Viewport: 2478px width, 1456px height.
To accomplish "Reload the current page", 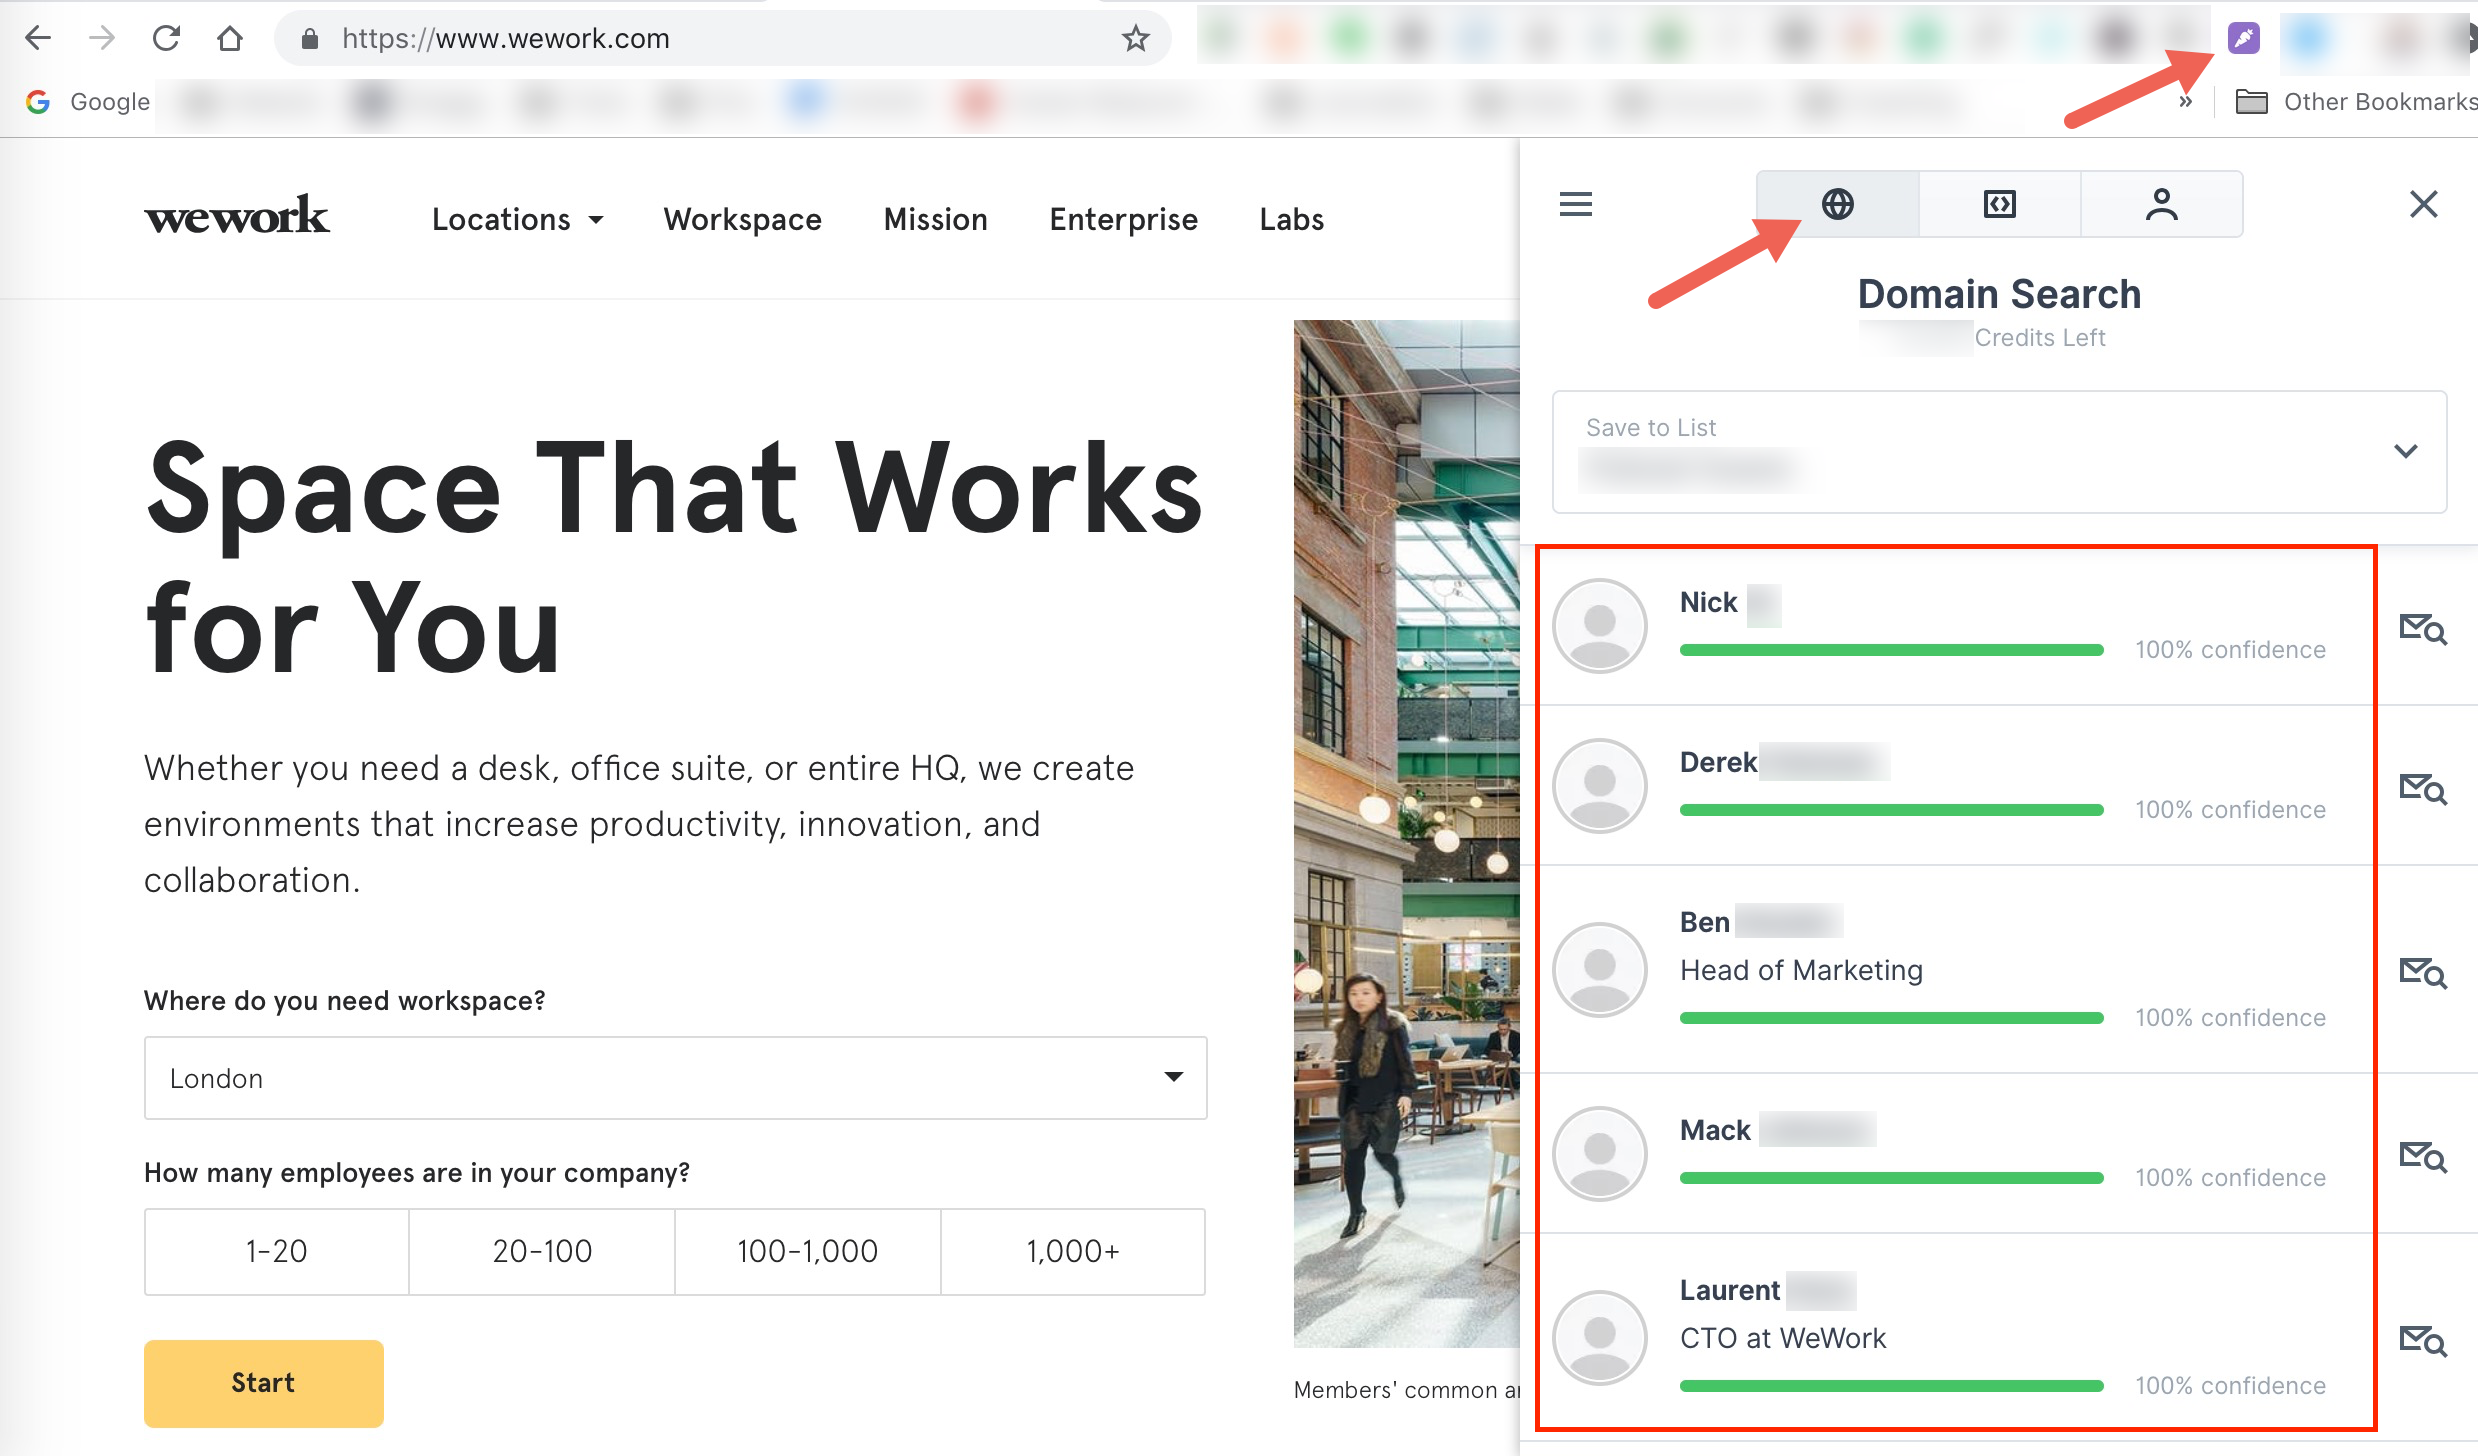I will pyautogui.click(x=166, y=38).
